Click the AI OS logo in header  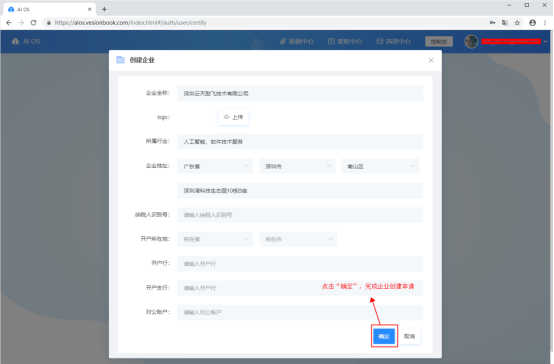(26, 41)
